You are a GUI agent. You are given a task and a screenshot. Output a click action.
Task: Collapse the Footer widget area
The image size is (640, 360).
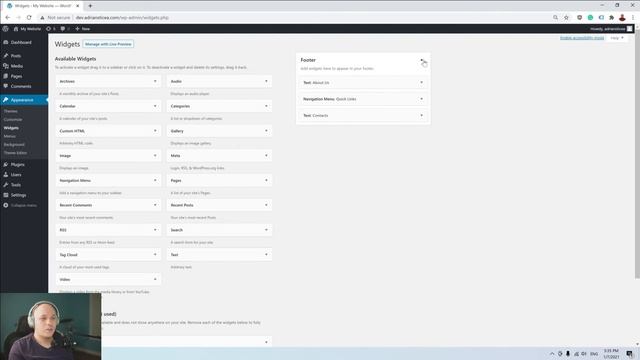point(422,60)
